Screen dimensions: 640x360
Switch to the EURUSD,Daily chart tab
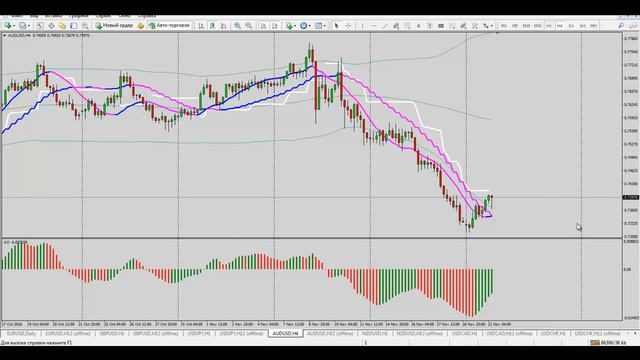(21, 333)
